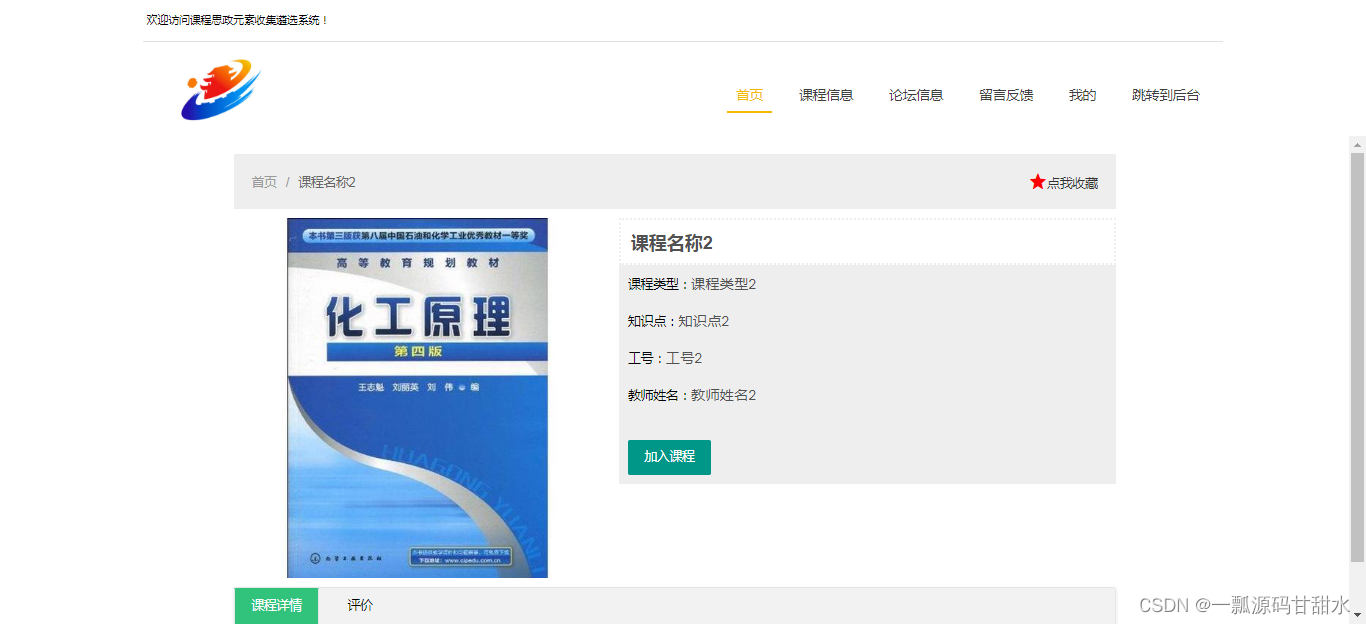The height and width of the screenshot is (624, 1366).
Task: Open the 首页 navigation item
Action: click(x=749, y=95)
